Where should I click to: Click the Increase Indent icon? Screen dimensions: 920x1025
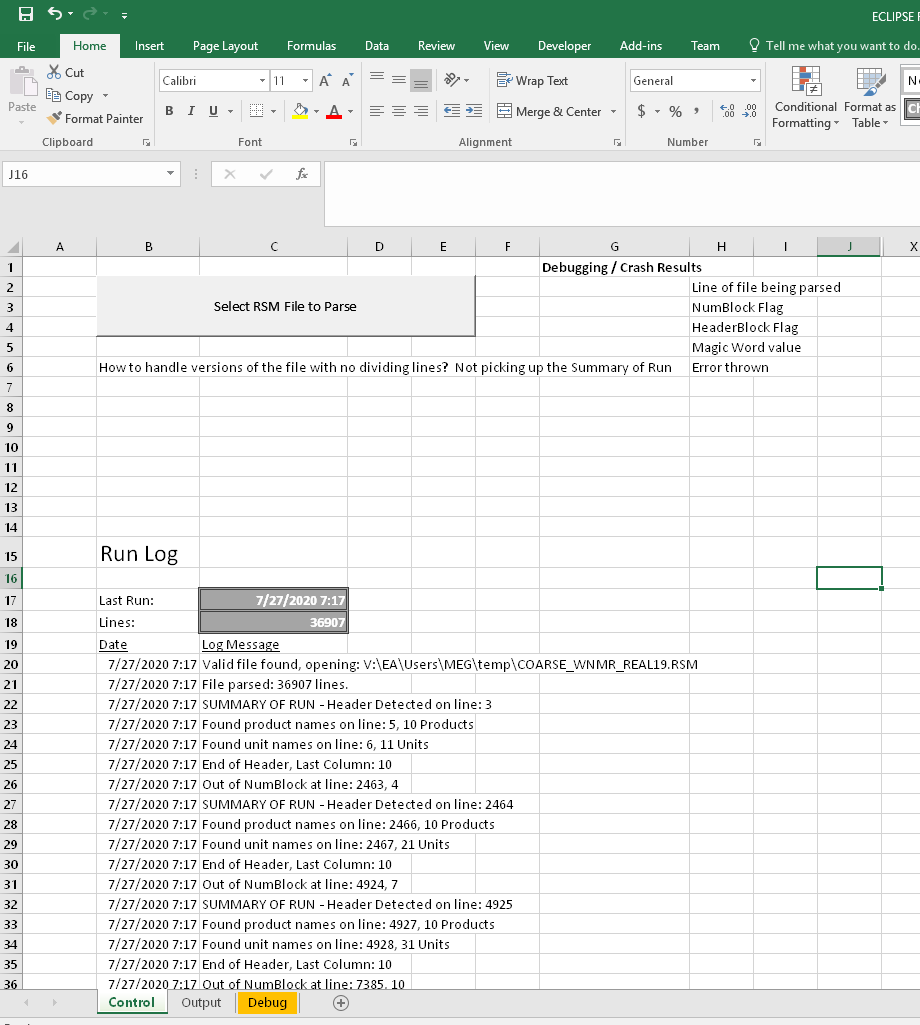474,111
